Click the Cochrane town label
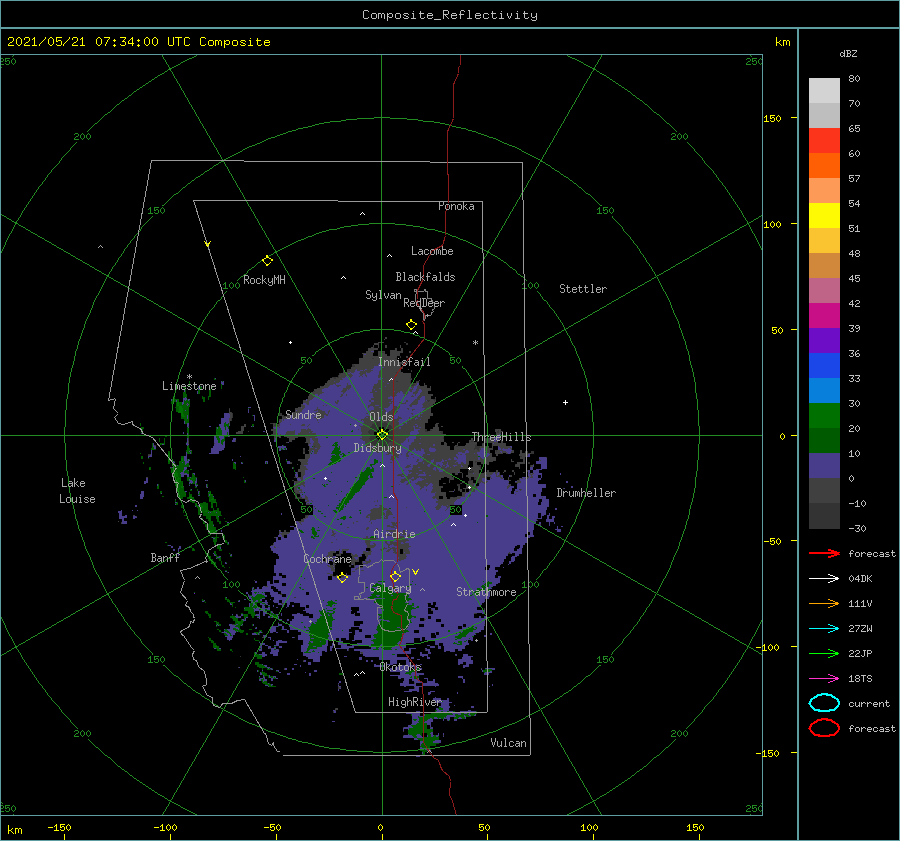The image size is (900, 841). pyautogui.click(x=327, y=559)
